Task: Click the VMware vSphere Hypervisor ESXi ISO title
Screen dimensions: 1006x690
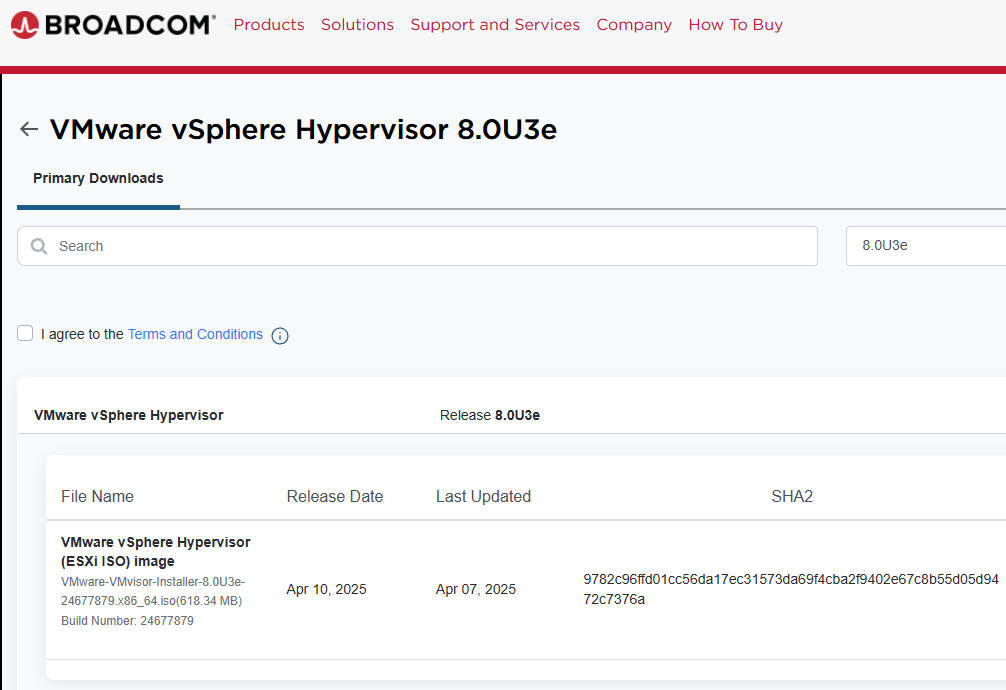Action: coord(155,551)
